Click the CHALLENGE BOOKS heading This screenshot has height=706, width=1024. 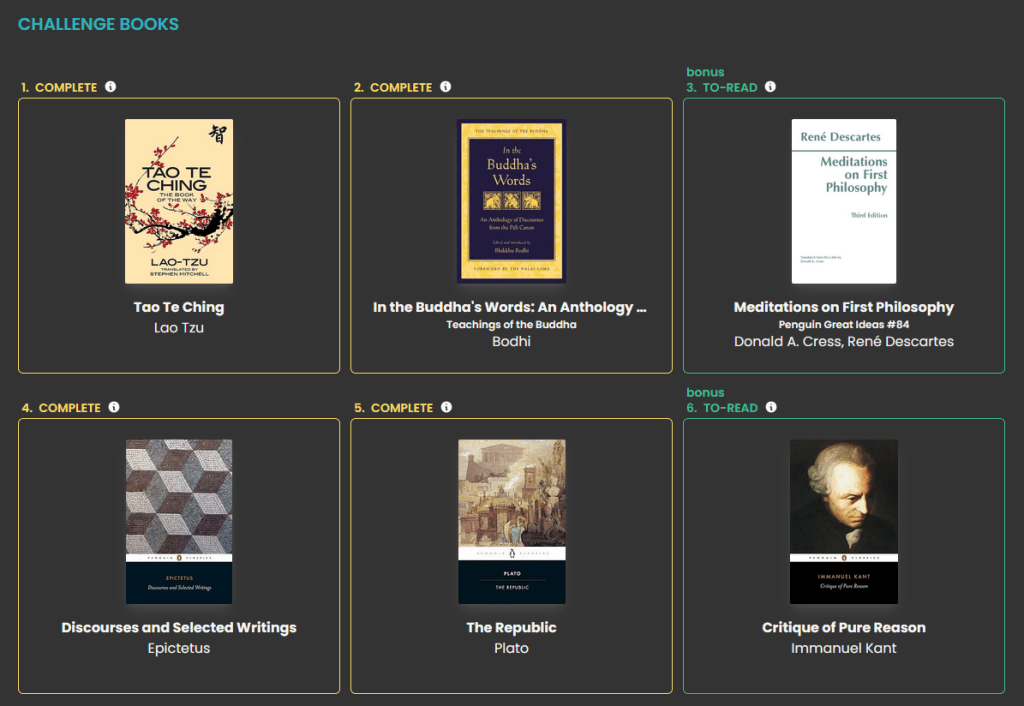pos(98,24)
